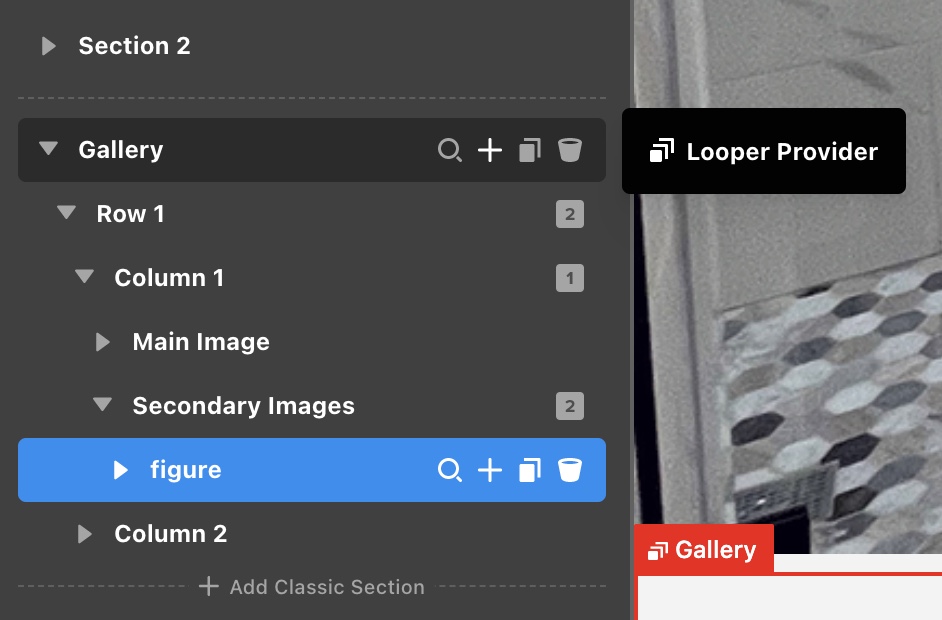The height and width of the screenshot is (620, 942).
Task: Duplicate the figure element with the copy icon
Action: point(530,470)
